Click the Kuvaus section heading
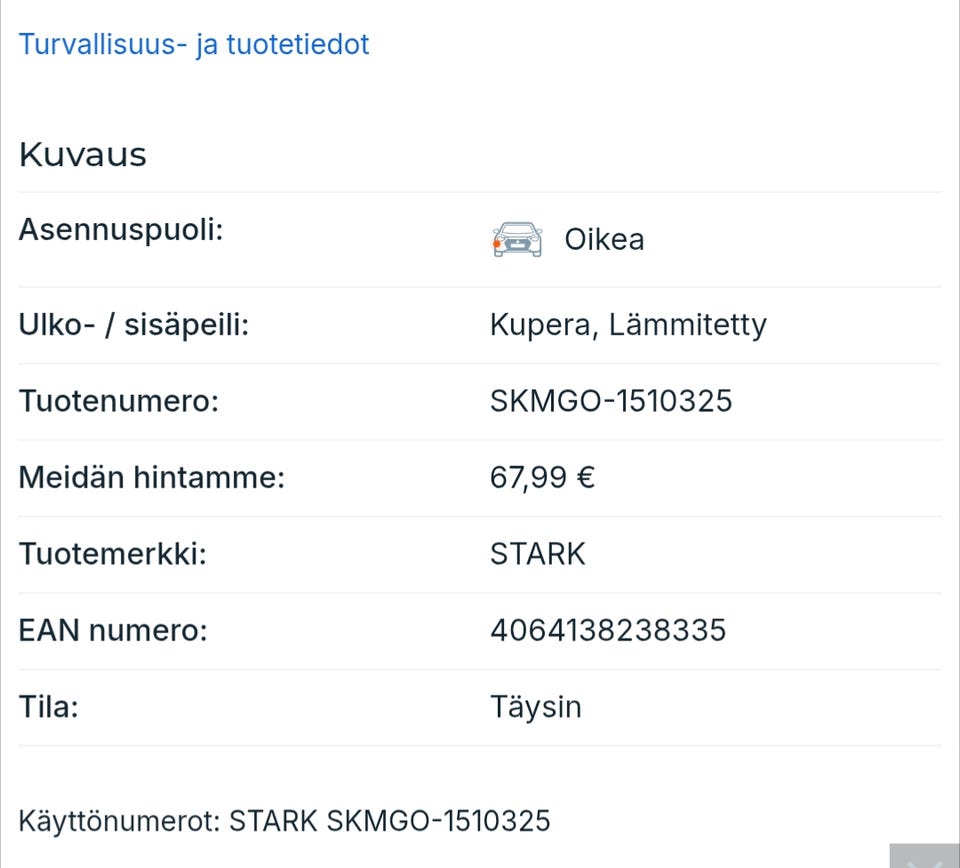This screenshot has height=868, width=960. point(83,155)
